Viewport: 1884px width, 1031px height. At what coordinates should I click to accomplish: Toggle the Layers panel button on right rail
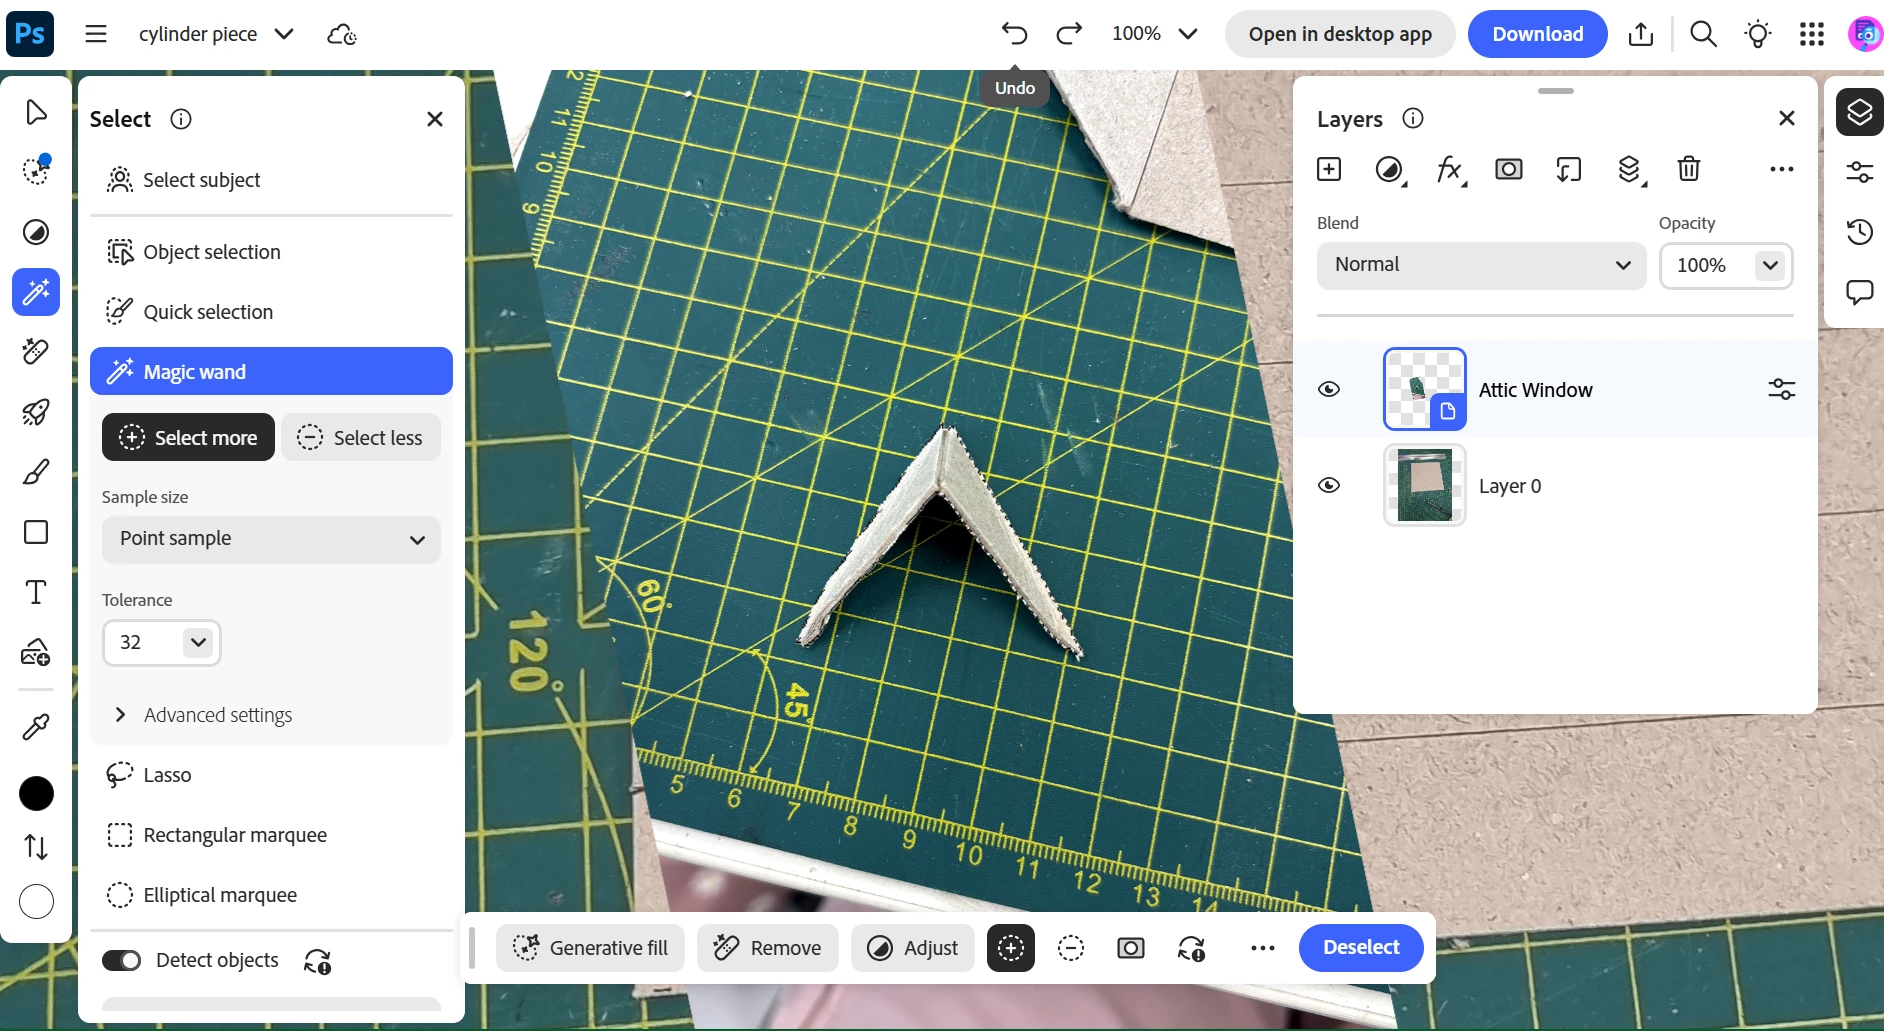pos(1860,112)
